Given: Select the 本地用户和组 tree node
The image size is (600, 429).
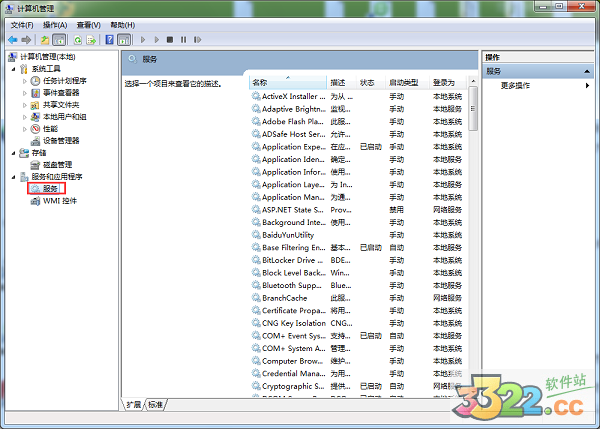Looking at the screenshot, I should click(x=64, y=116).
